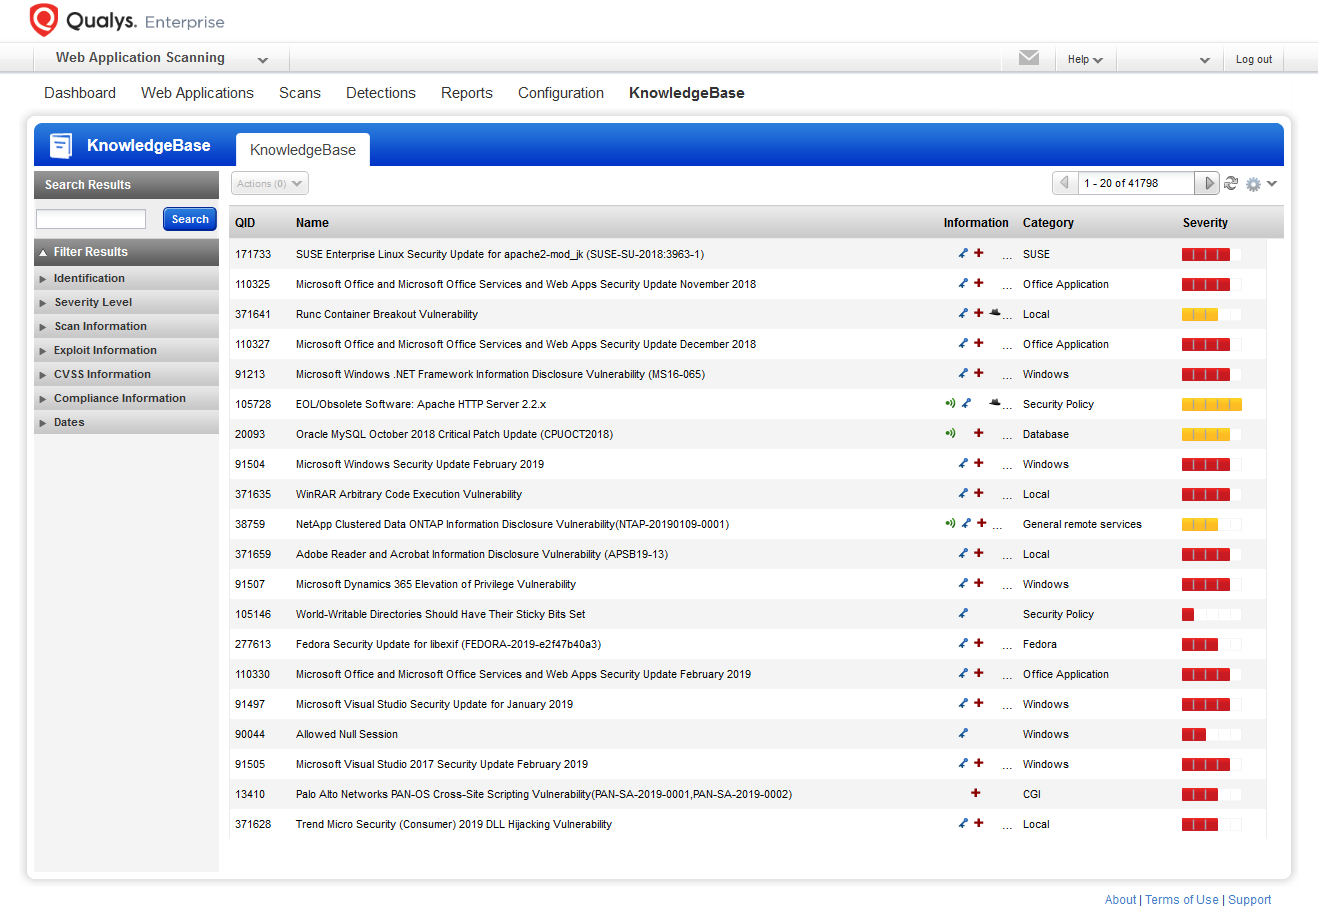Click remote discovery icon in Oracle MySQL row

coord(950,434)
